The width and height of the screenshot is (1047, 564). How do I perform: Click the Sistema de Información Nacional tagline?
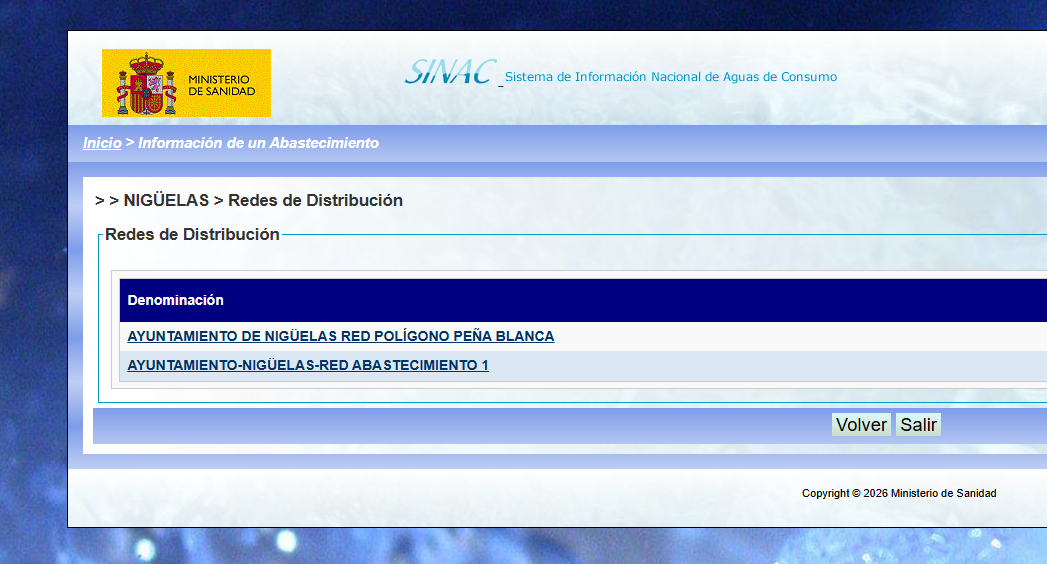coord(671,77)
